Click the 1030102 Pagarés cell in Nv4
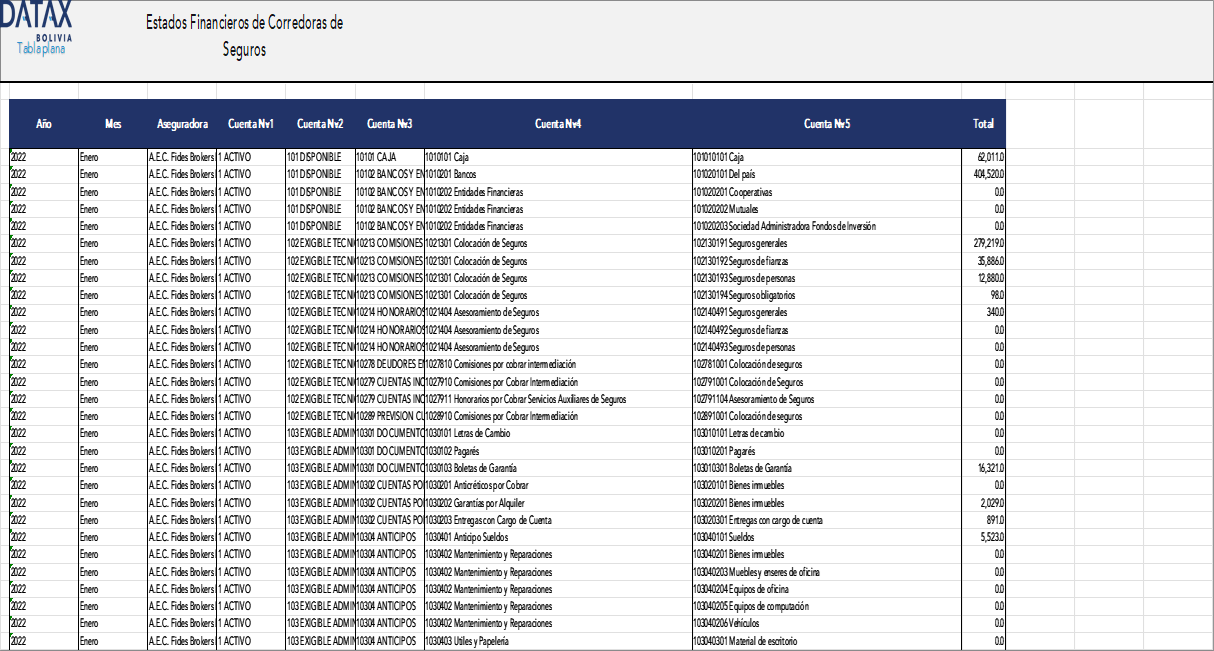This screenshot has height=651, width=1214. [558, 451]
